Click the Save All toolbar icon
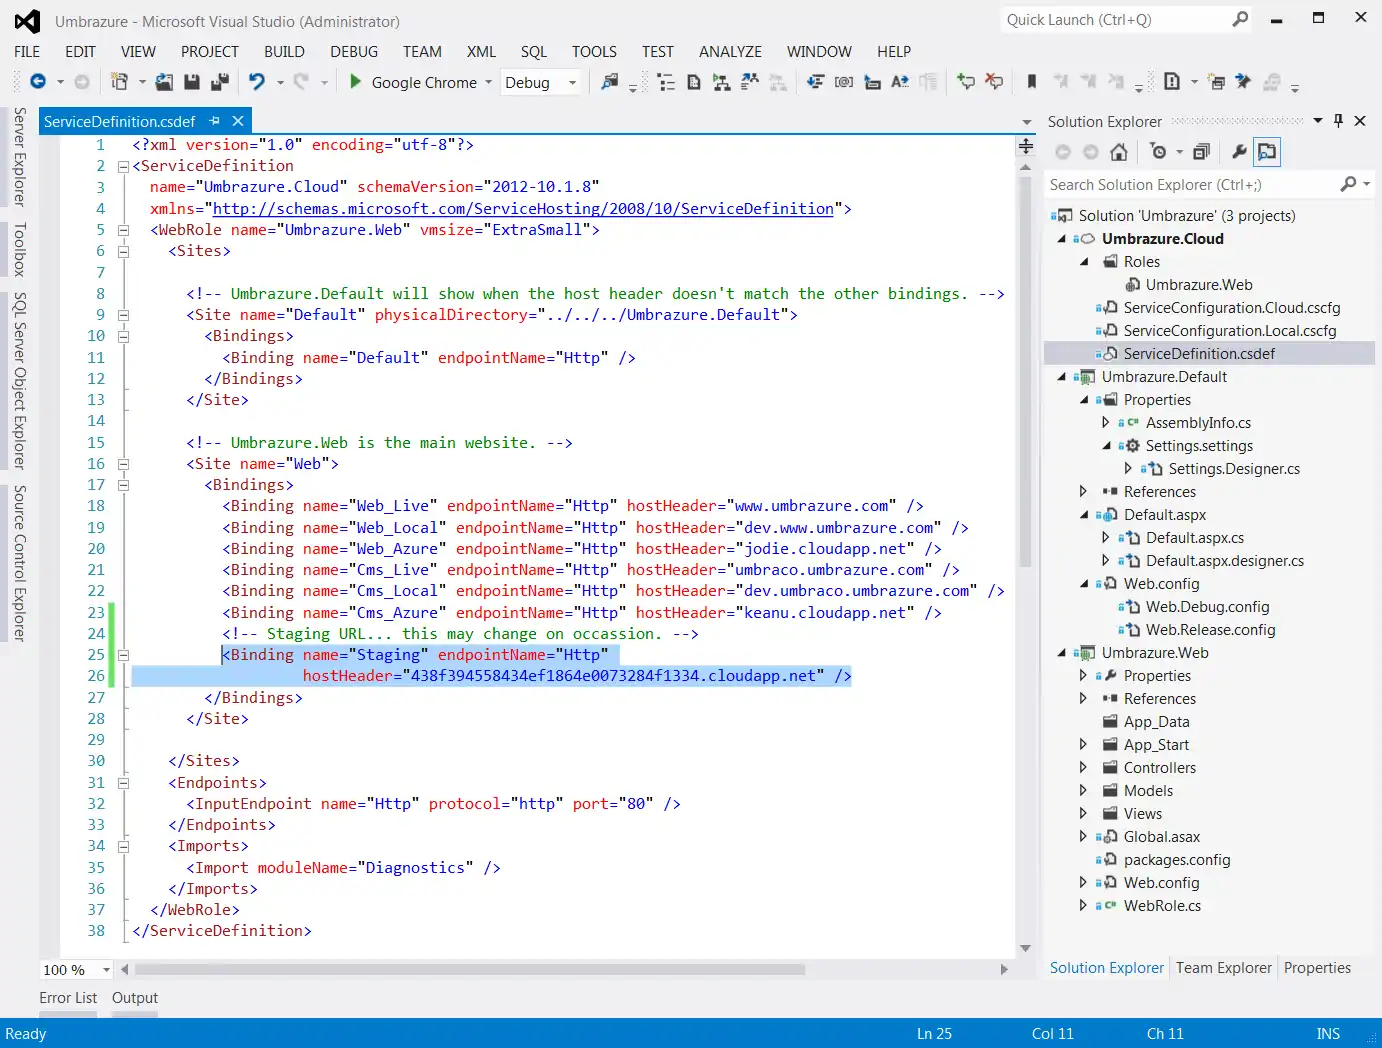 tap(220, 82)
